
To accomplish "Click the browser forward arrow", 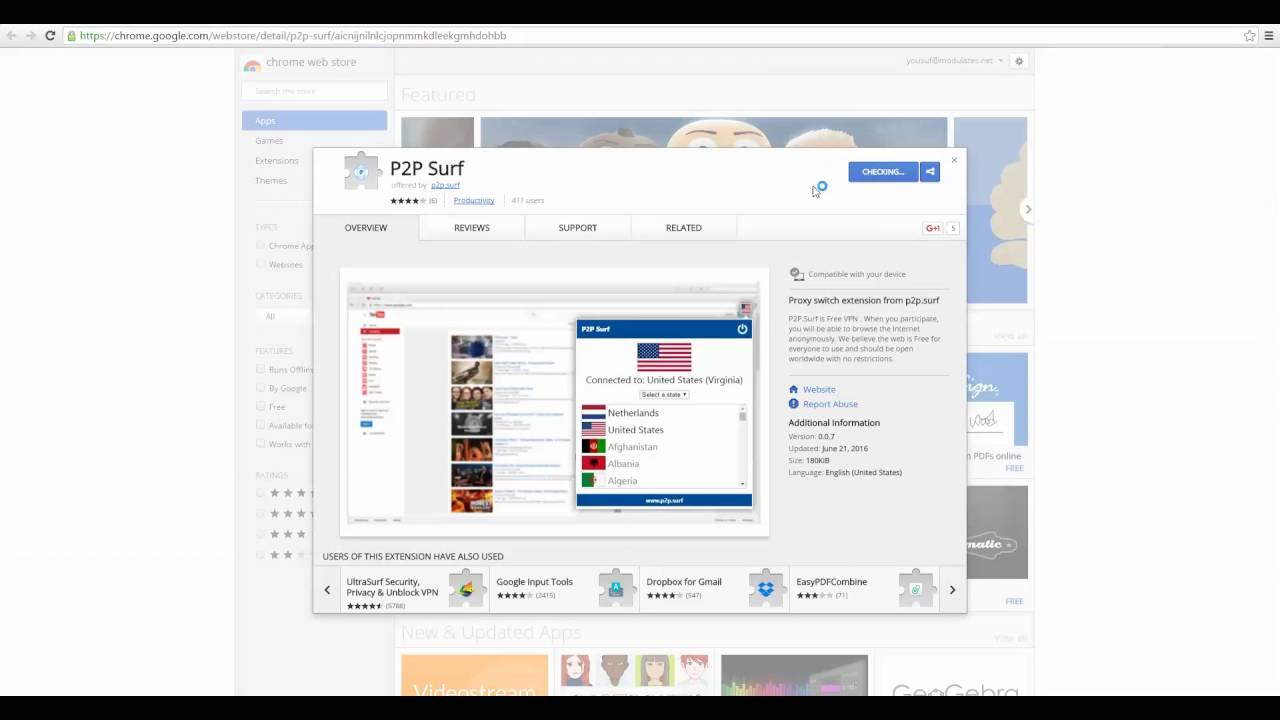I will [x=31, y=35].
